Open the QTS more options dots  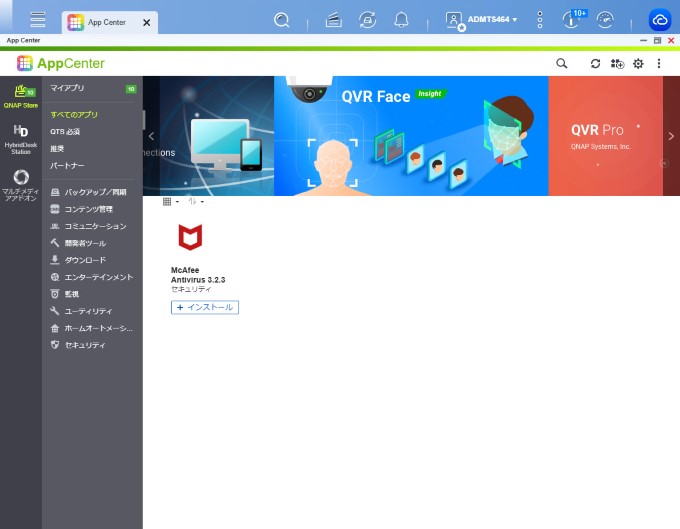point(540,20)
